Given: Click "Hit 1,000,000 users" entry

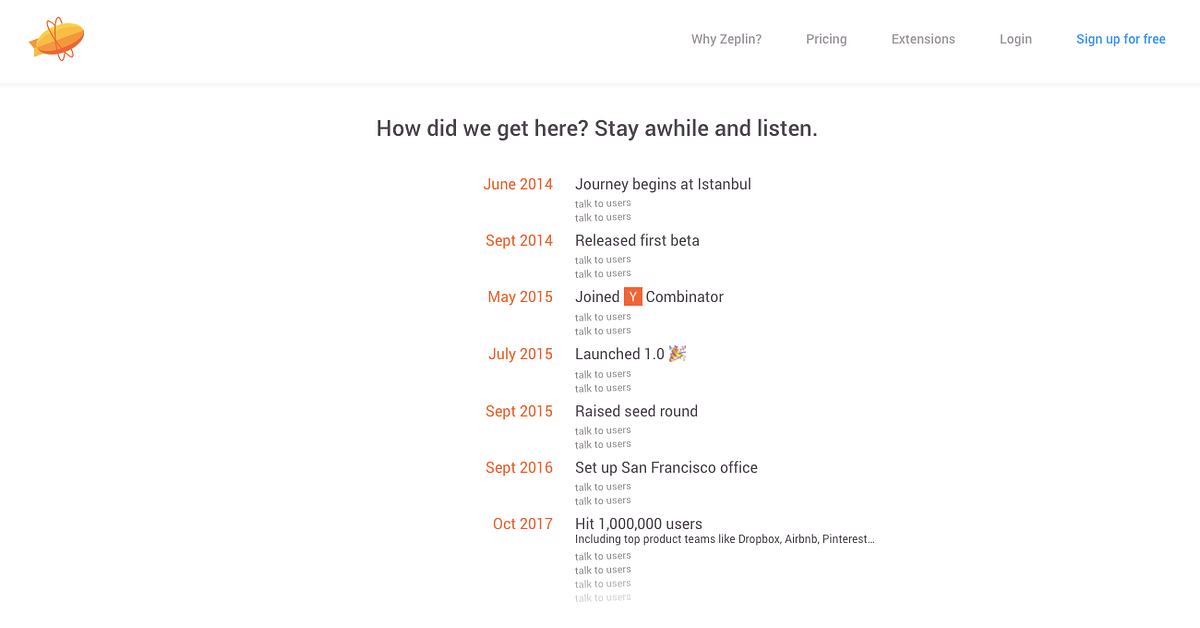Looking at the screenshot, I should (x=638, y=524).
